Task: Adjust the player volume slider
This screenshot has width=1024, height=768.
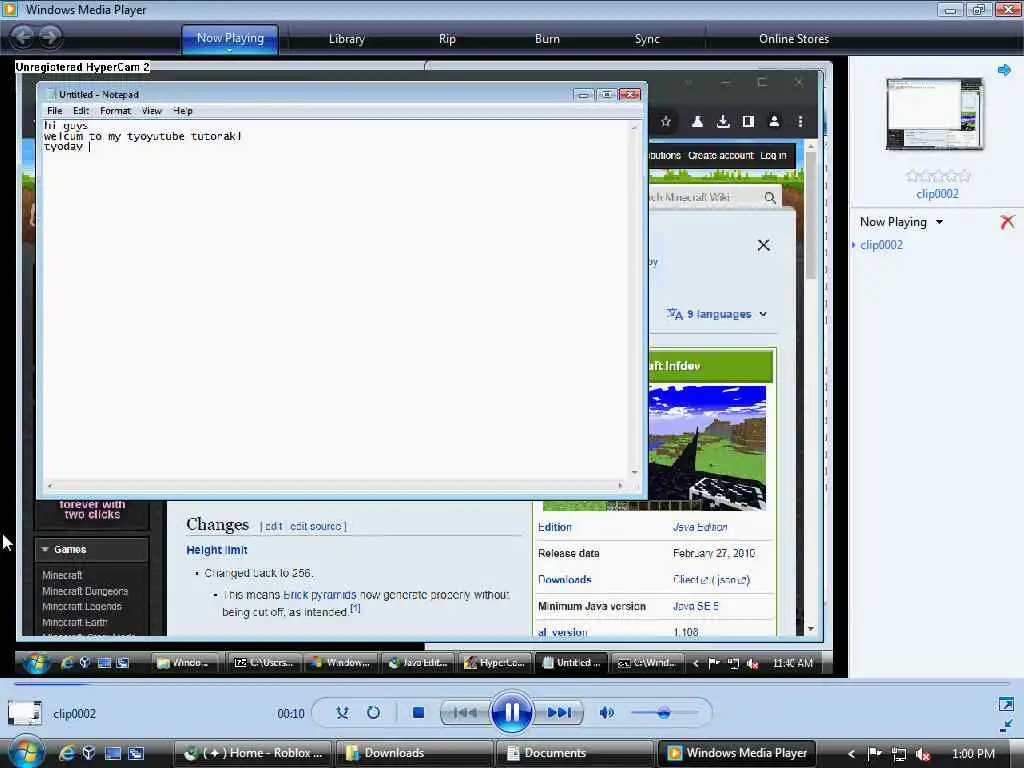Action: click(664, 713)
